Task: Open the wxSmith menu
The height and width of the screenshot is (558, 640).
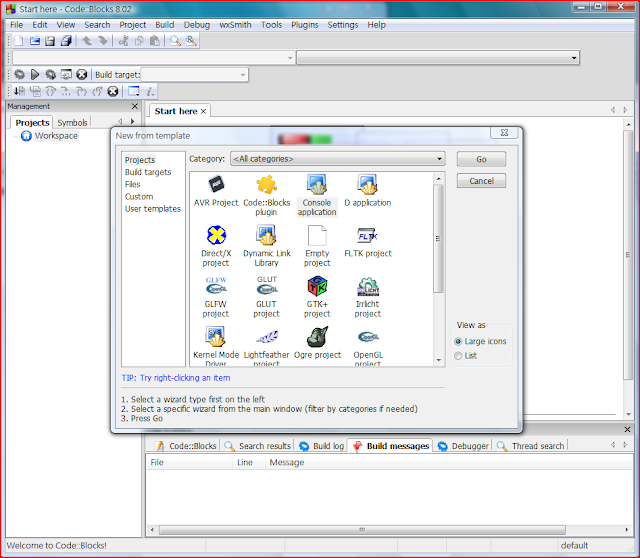Action: tap(235, 25)
